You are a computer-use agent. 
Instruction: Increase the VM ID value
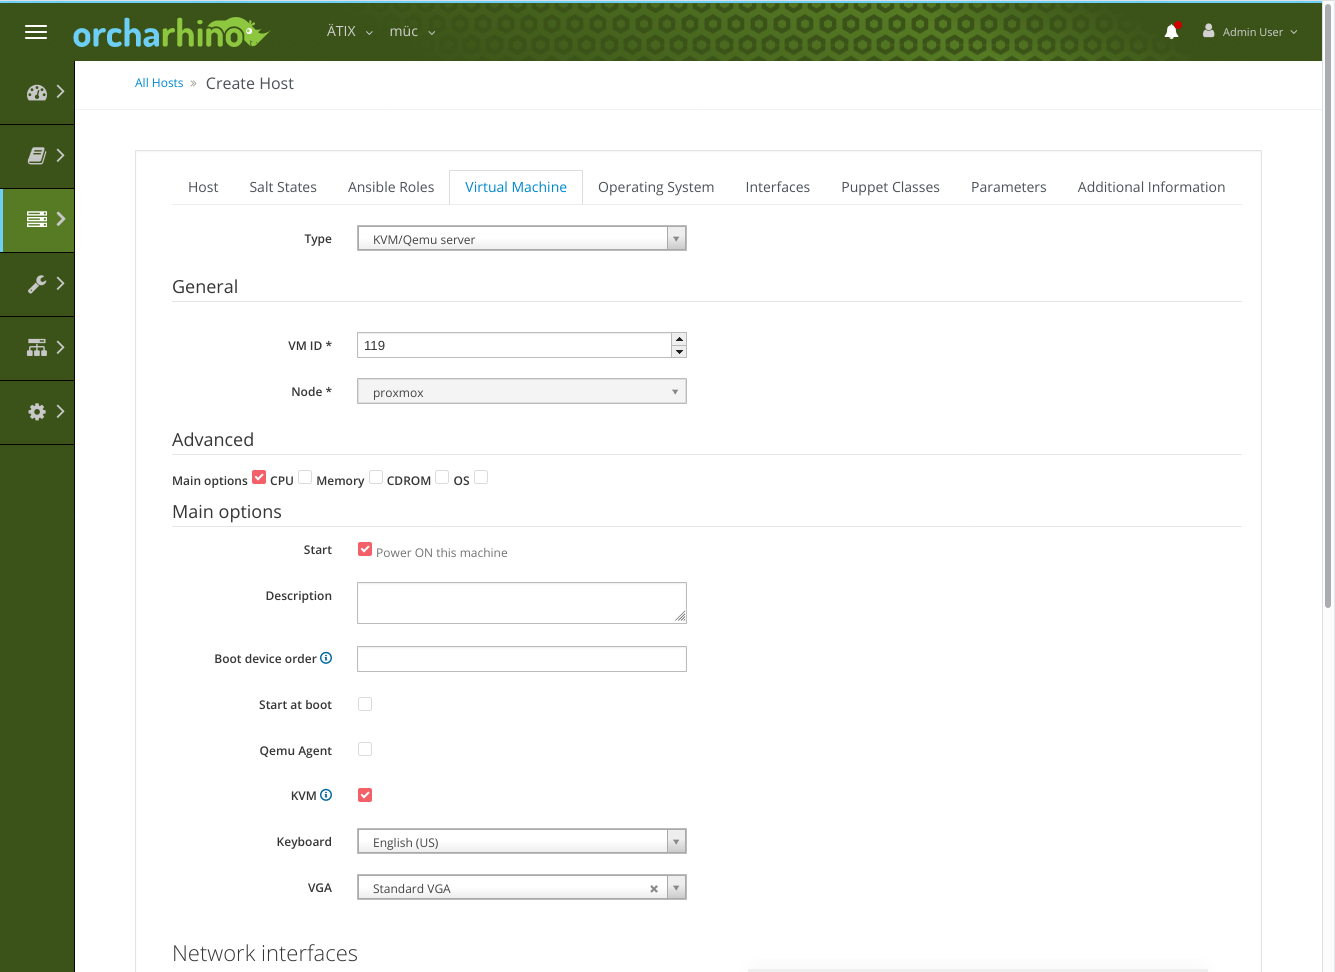(679, 339)
